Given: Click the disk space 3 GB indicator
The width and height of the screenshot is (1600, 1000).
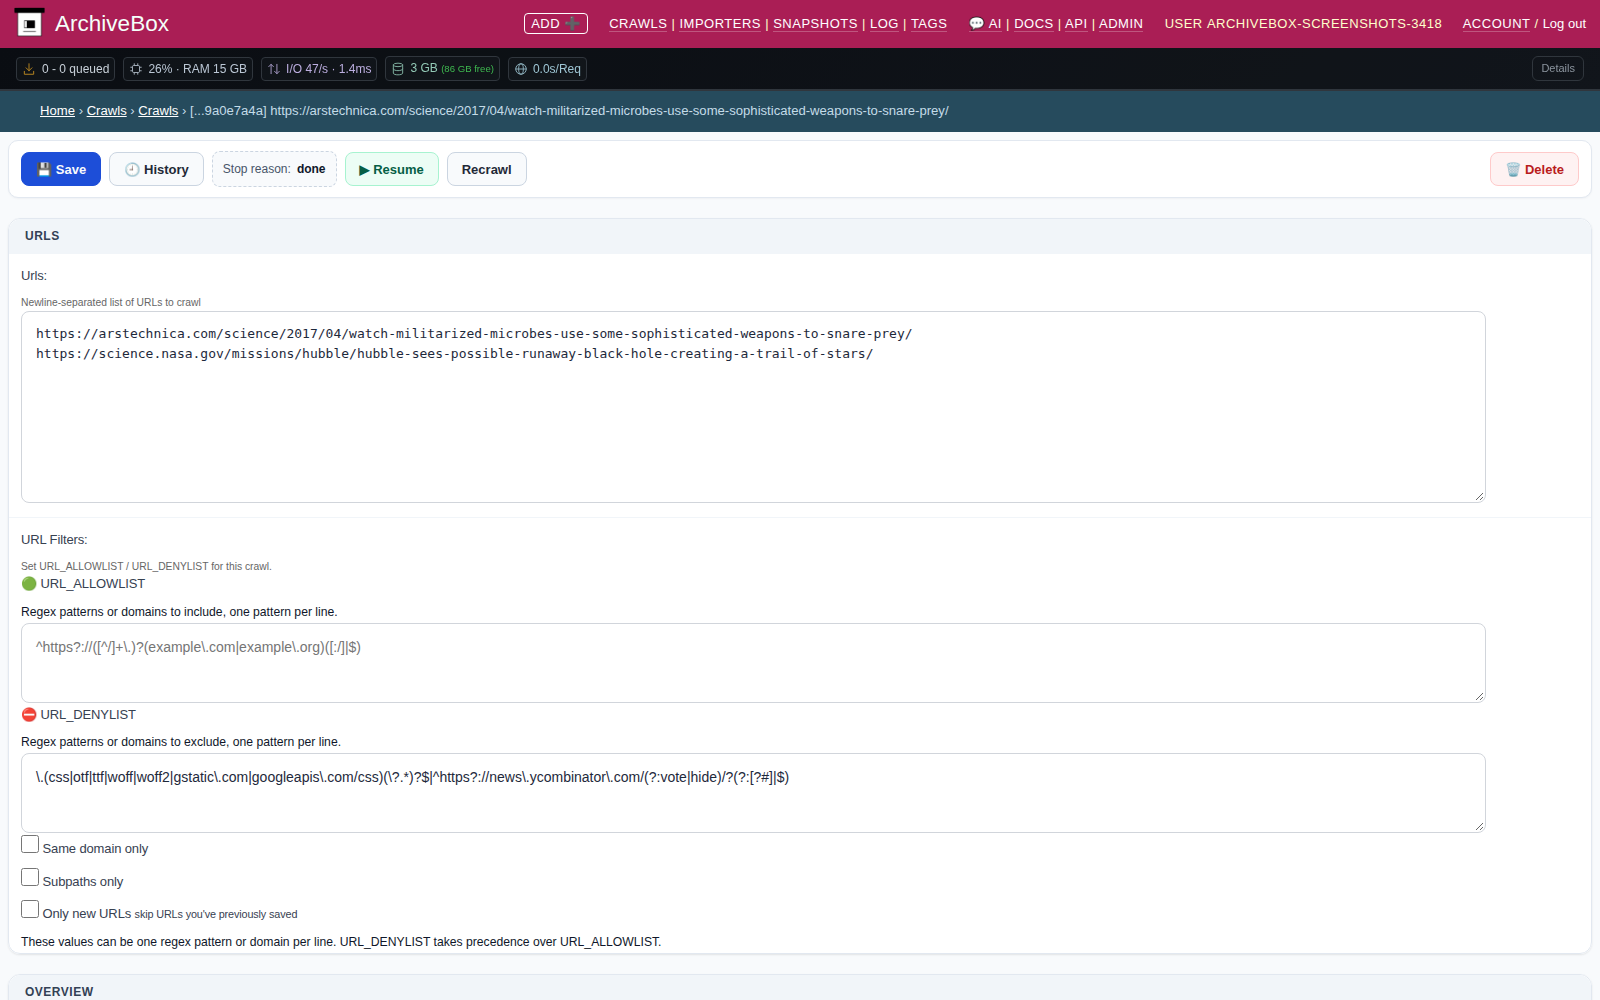Looking at the screenshot, I should [442, 69].
